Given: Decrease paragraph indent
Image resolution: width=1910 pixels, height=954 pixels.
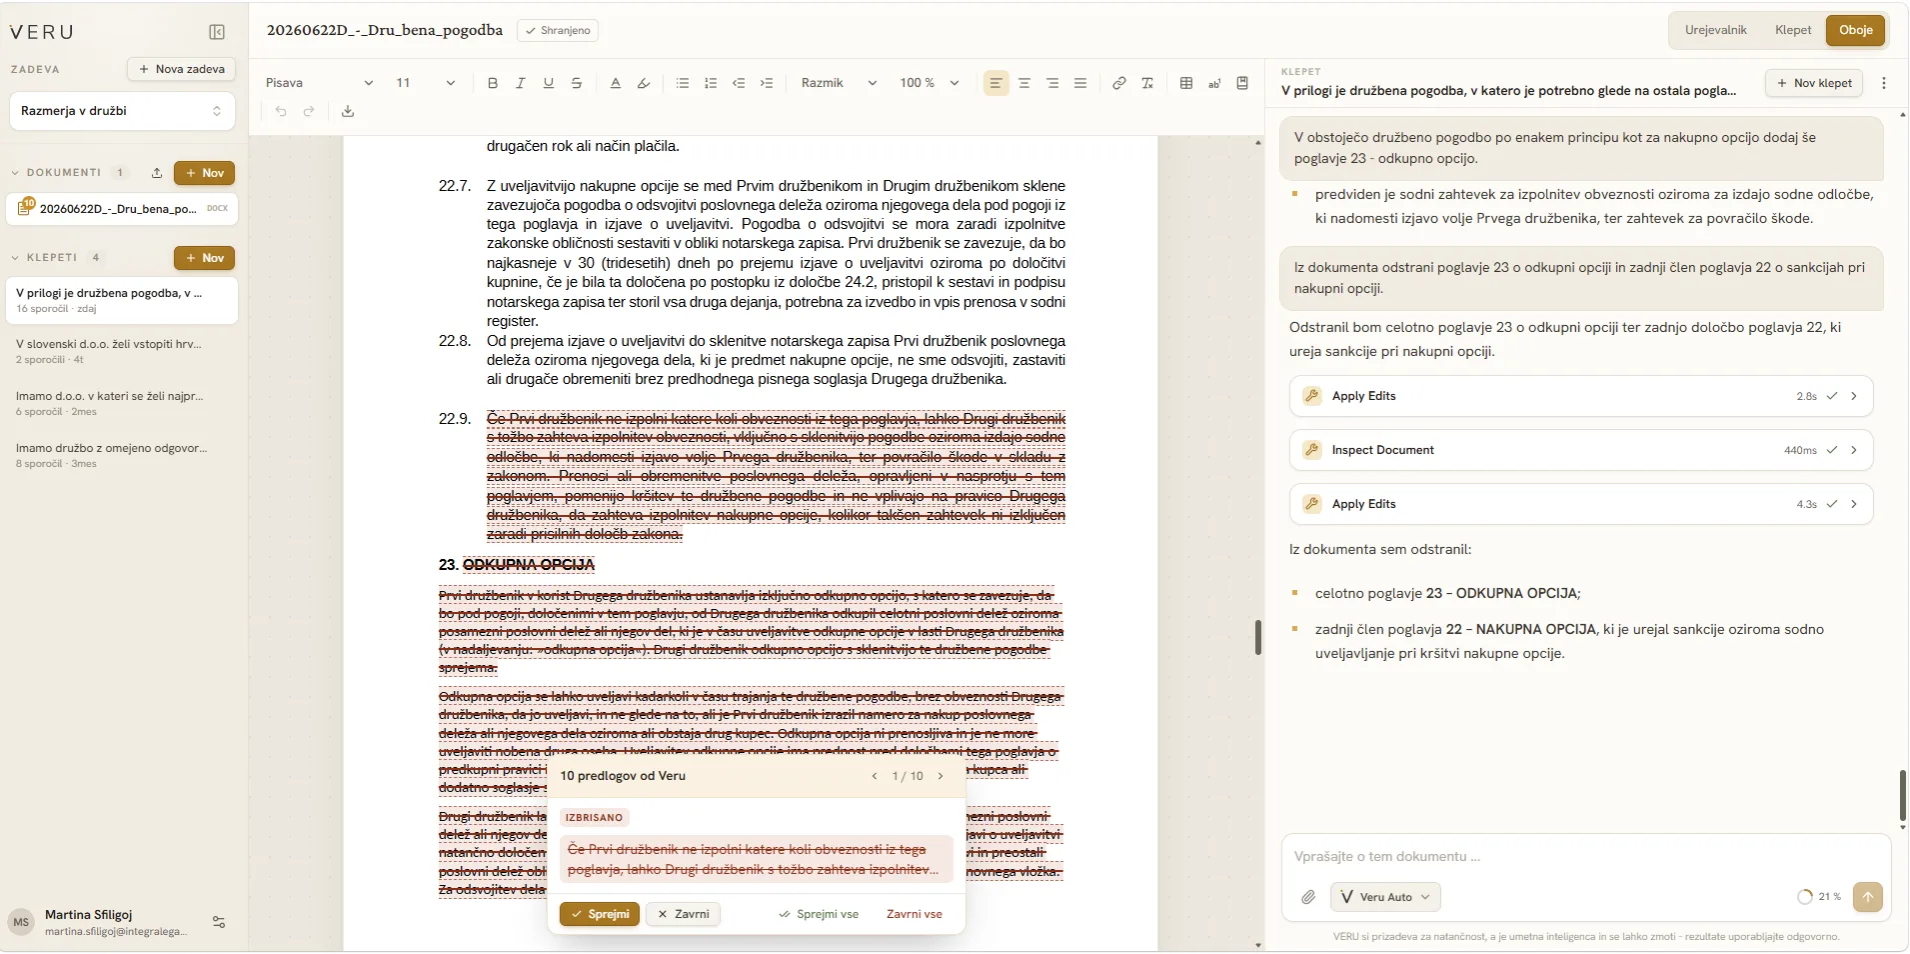Looking at the screenshot, I should click(738, 83).
